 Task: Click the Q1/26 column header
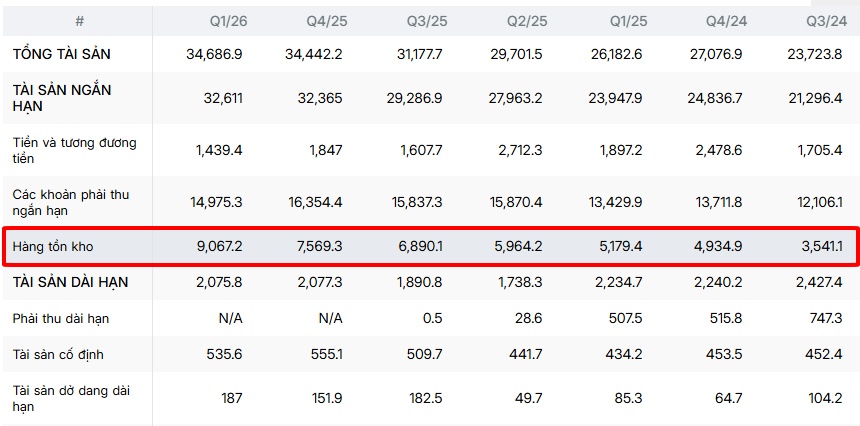point(228,21)
